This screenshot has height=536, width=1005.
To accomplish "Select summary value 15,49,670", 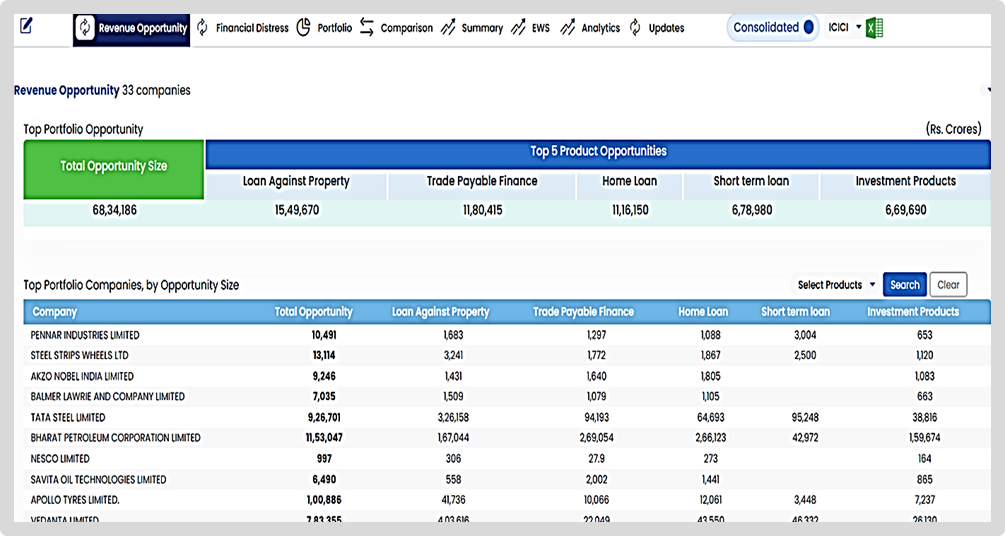I will 297,210.
